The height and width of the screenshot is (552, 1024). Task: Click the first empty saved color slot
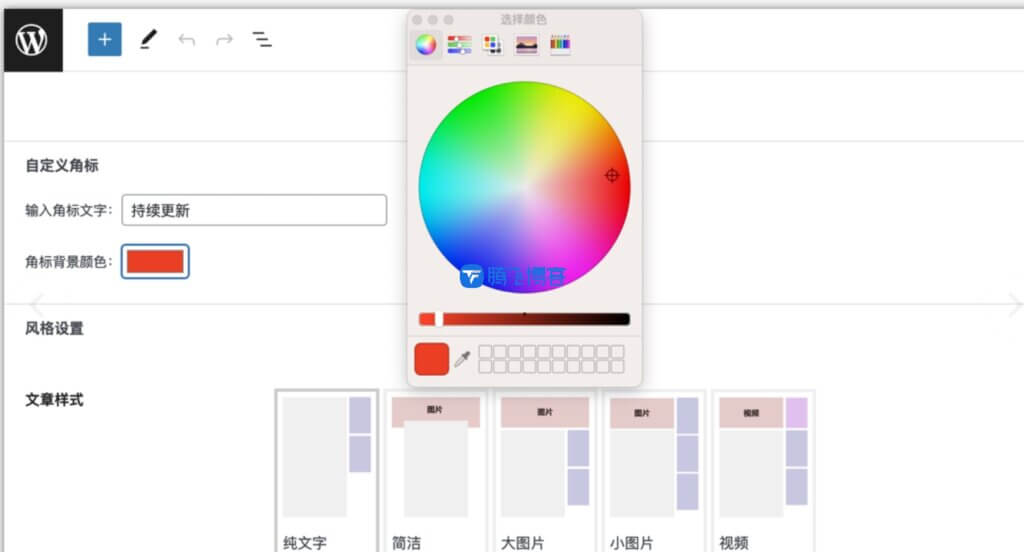485,352
